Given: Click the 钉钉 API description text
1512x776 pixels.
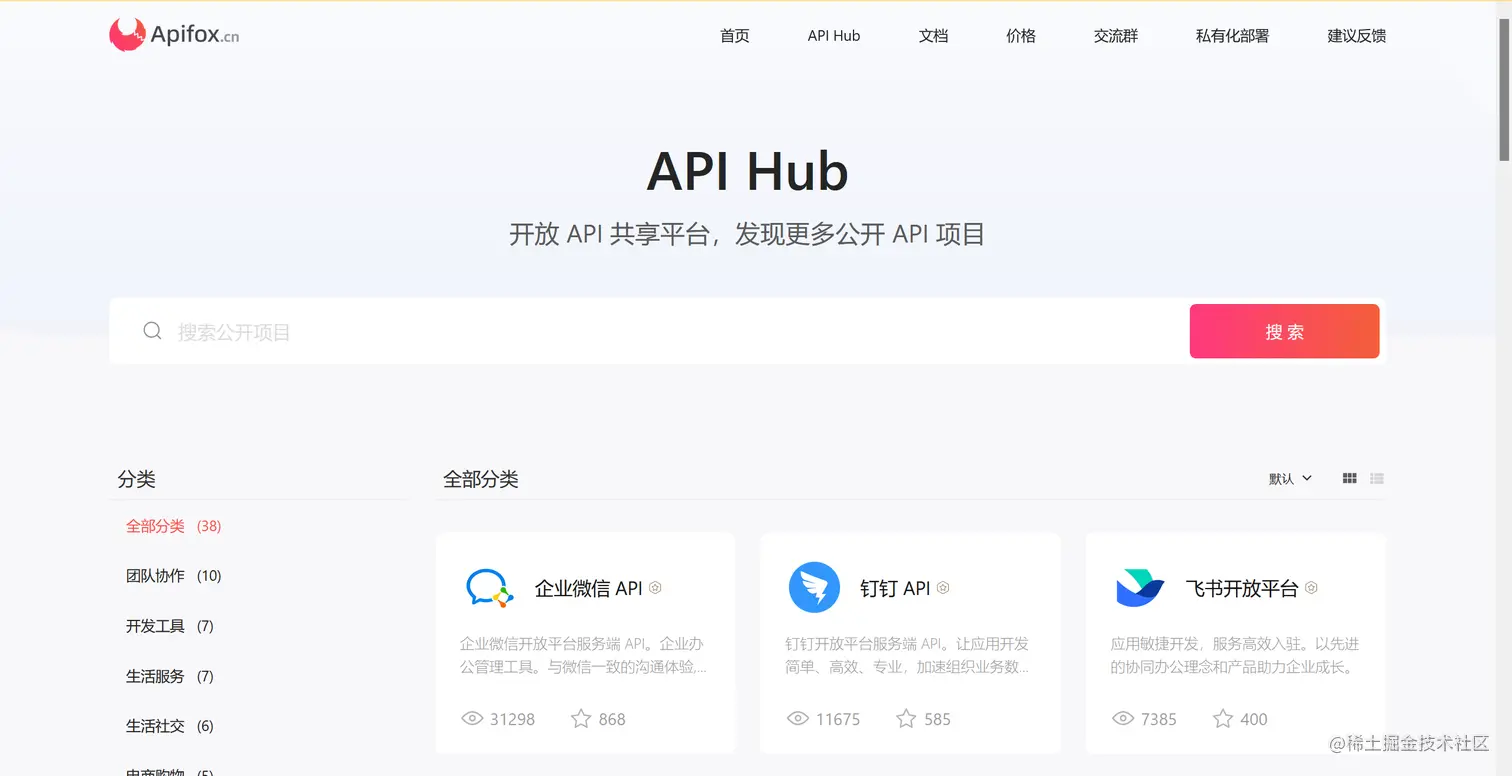Looking at the screenshot, I should [908, 655].
